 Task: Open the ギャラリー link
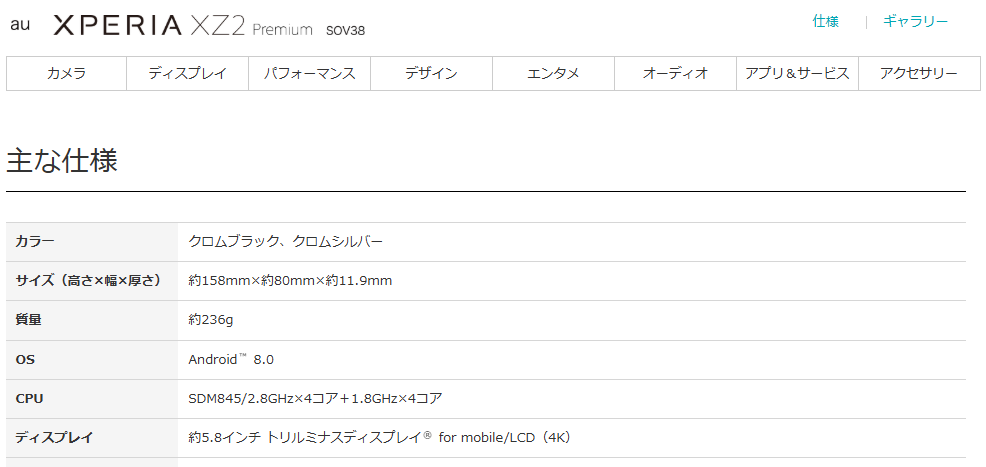tap(915, 22)
